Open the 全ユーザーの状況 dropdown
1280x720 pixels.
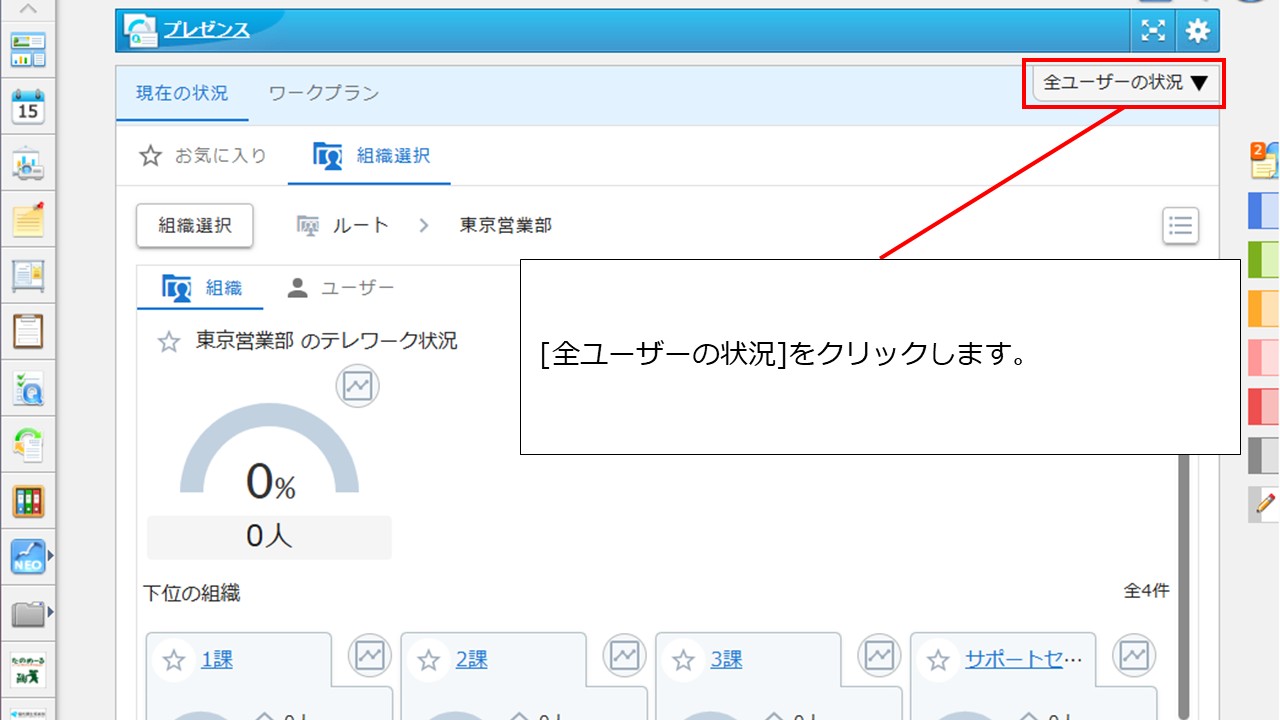(1126, 83)
